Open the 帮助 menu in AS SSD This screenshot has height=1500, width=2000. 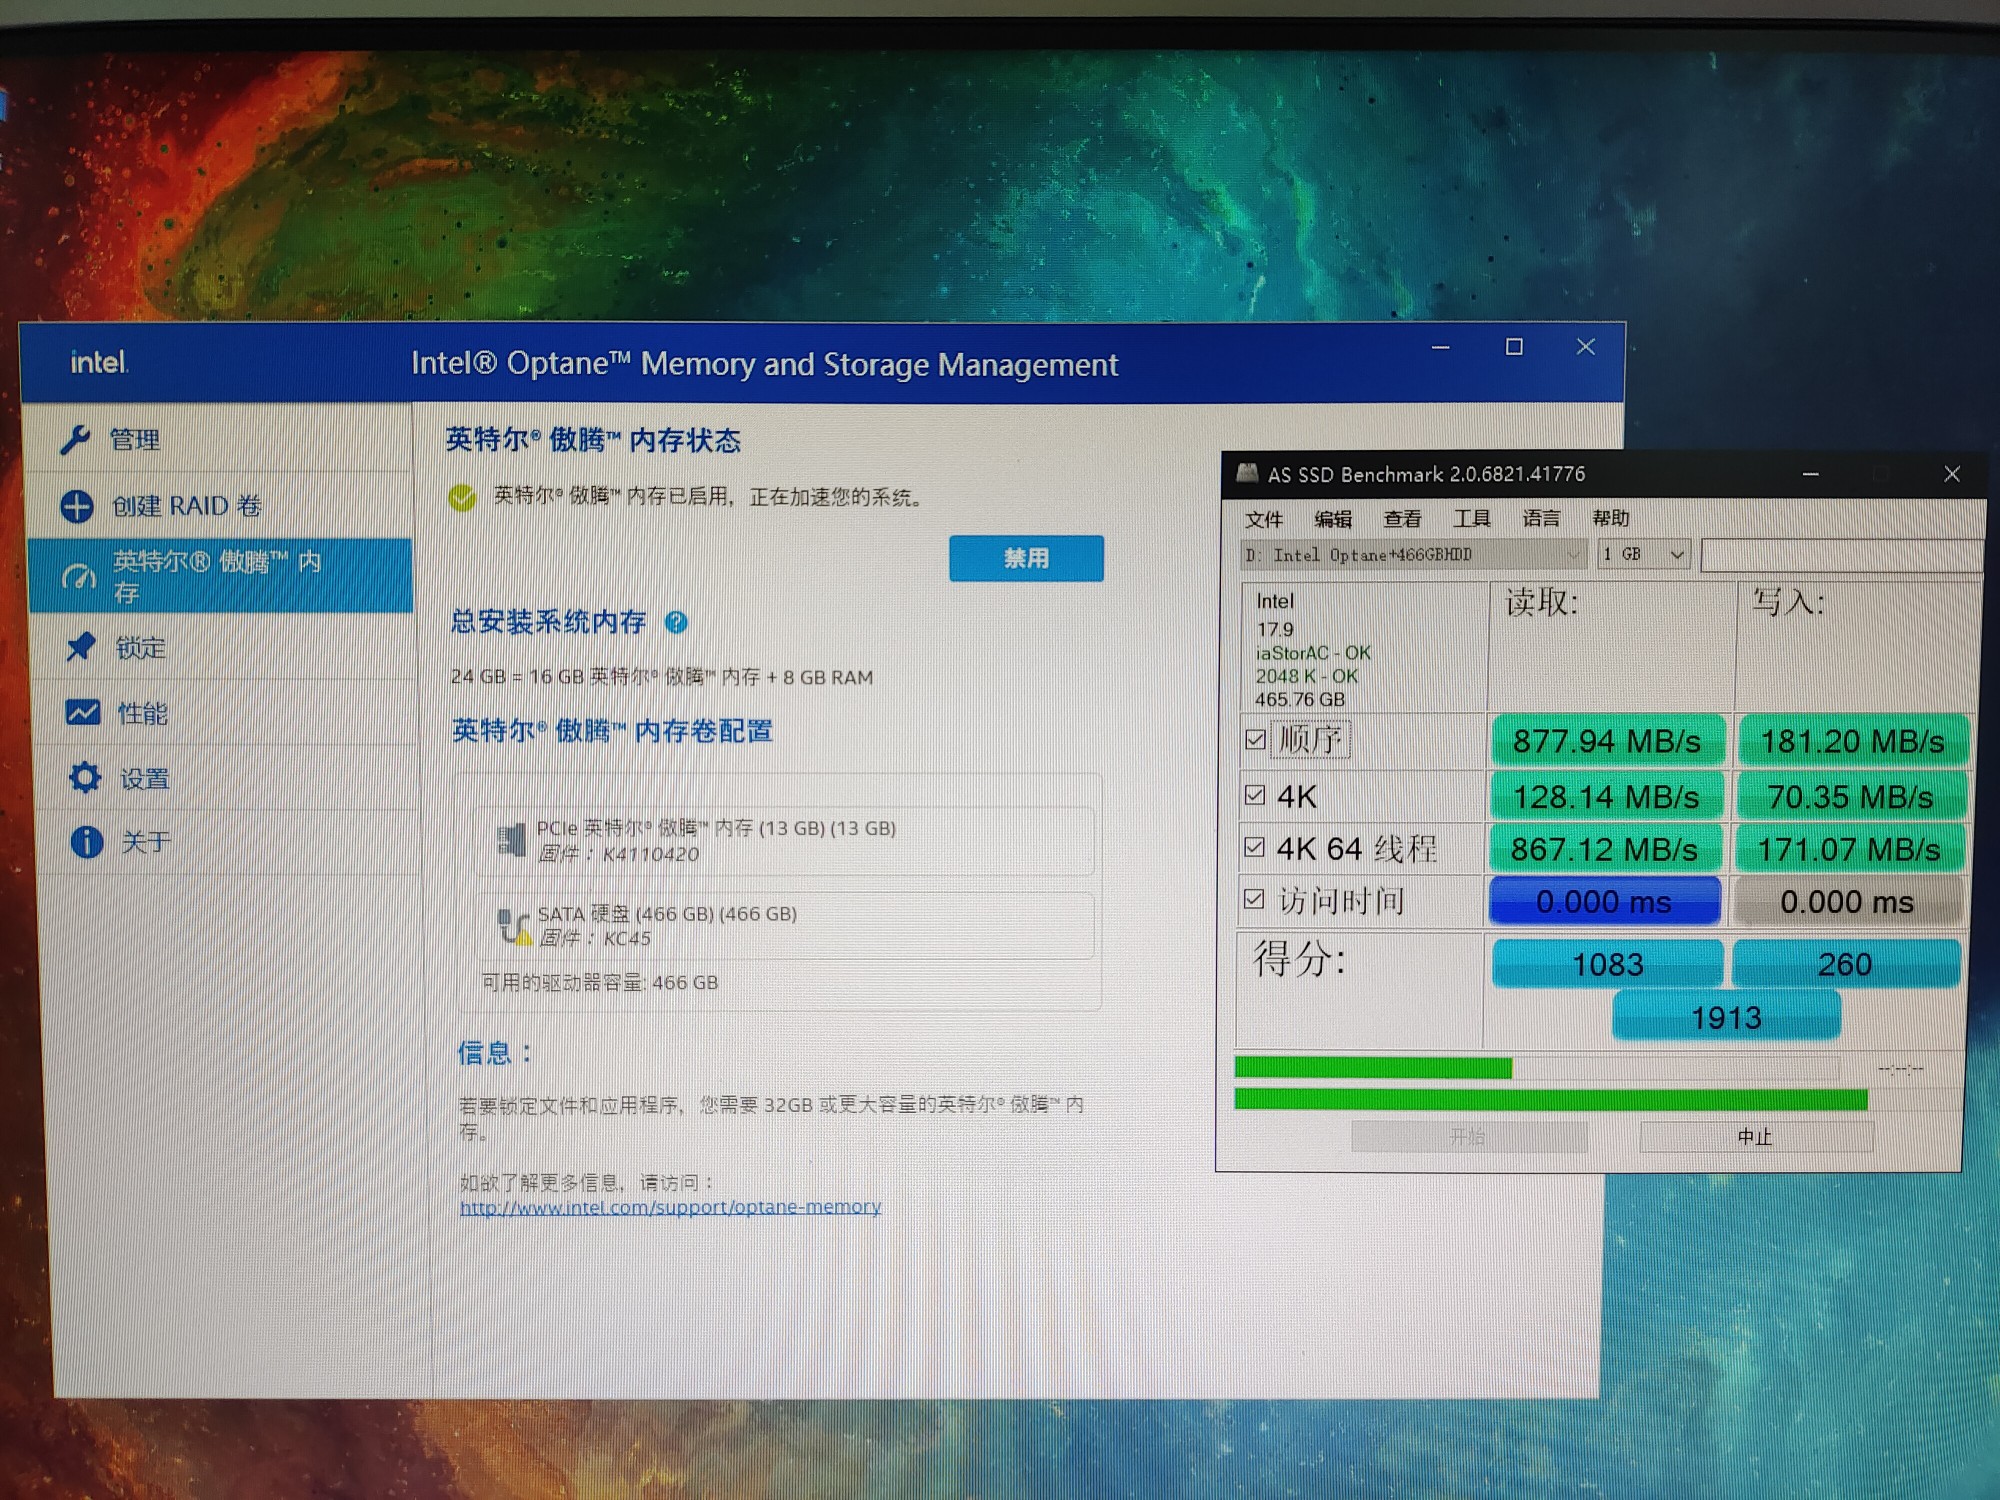[1610, 518]
